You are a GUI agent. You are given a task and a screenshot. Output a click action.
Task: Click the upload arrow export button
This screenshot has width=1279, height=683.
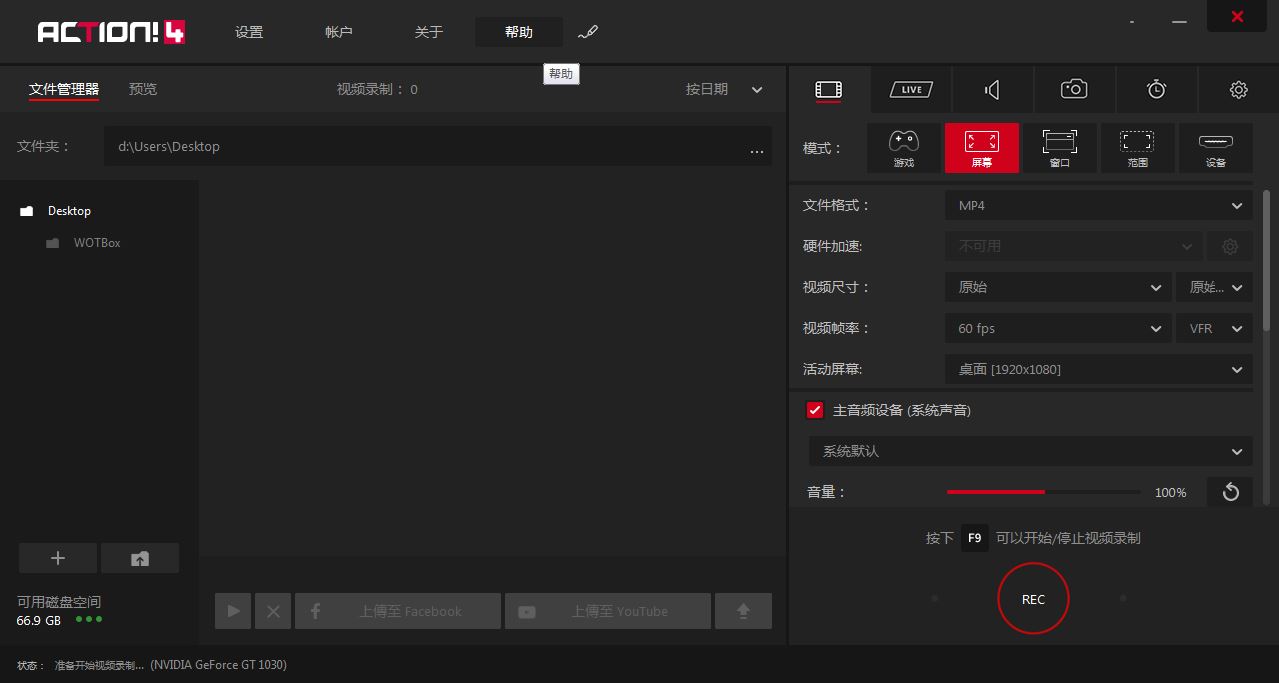(743, 611)
